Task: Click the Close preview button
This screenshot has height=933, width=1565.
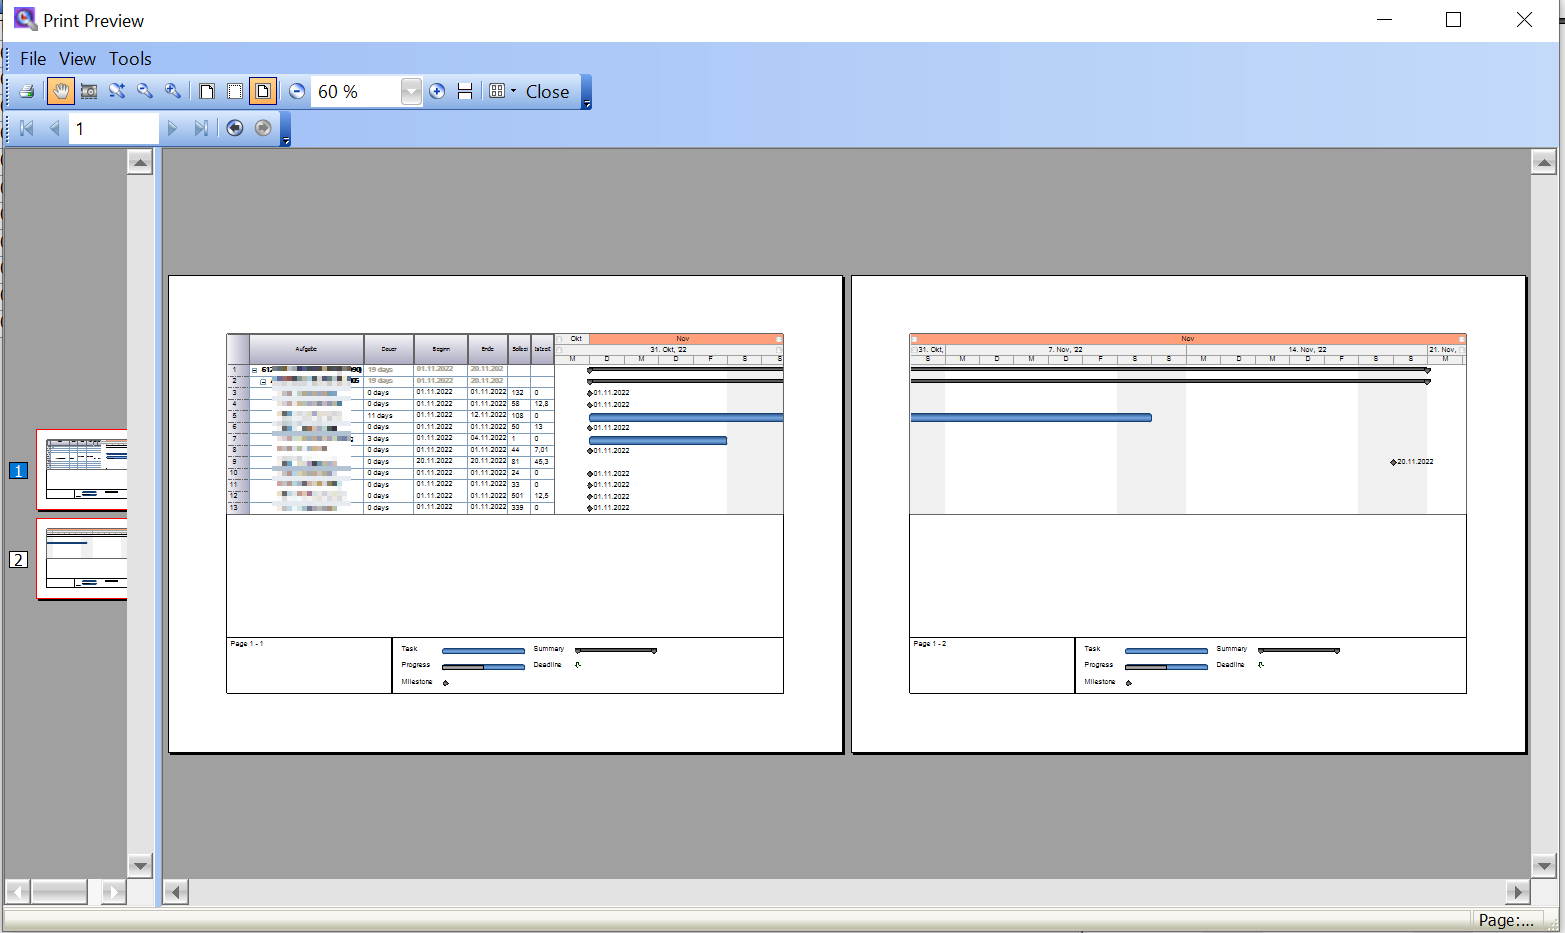Action: (x=547, y=92)
